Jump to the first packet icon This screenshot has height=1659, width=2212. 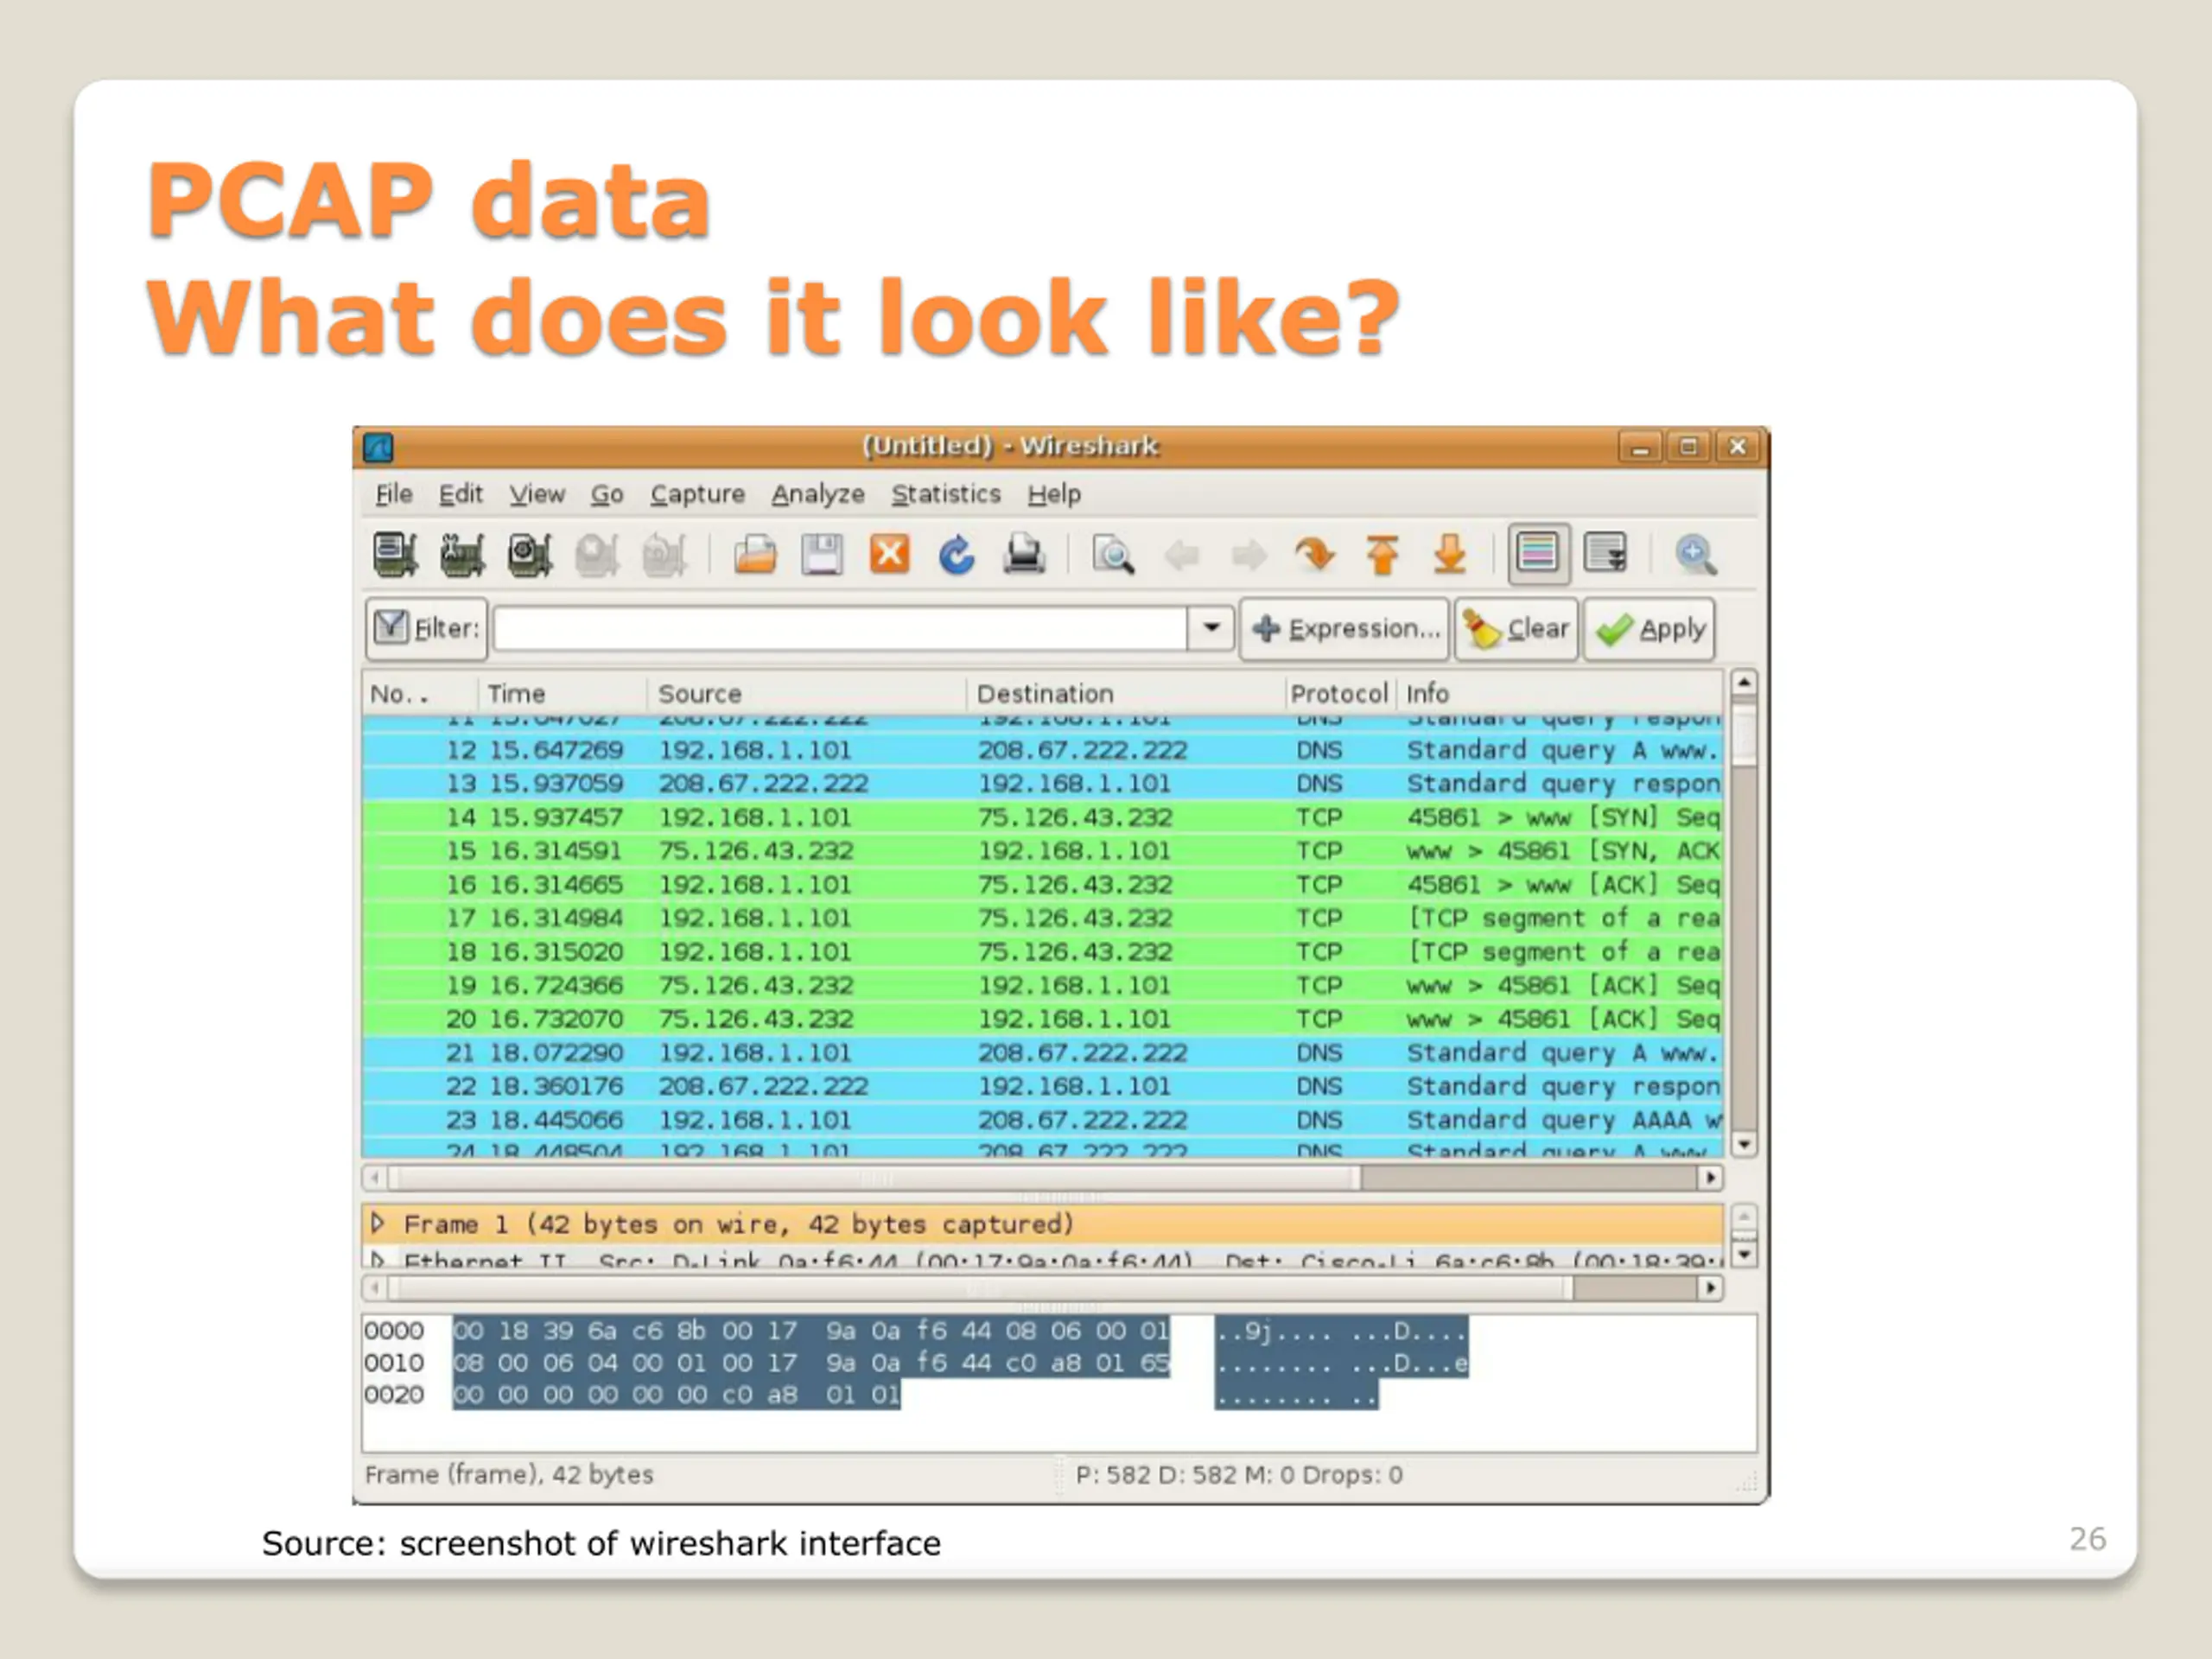(1382, 554)
